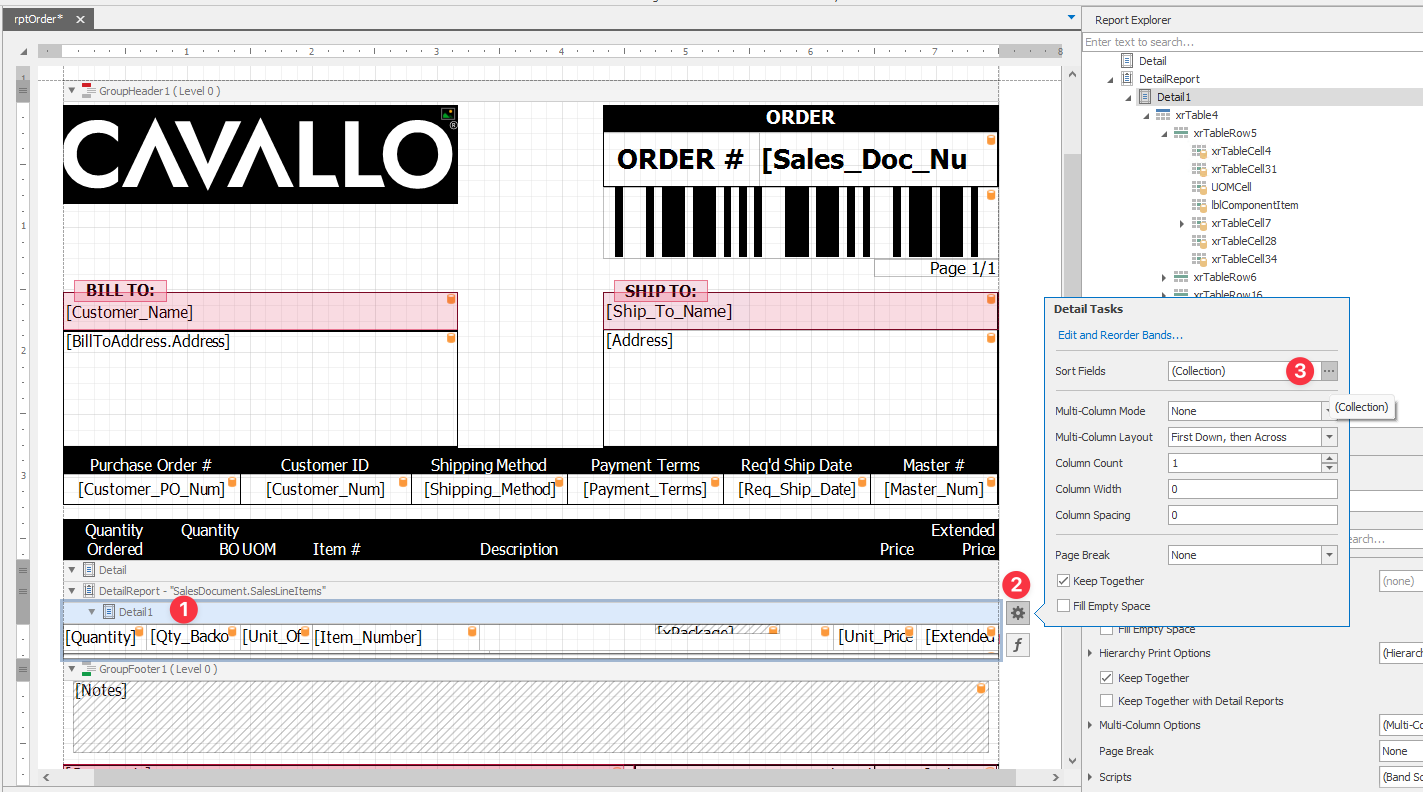Expand the xrTableRow6 tree node
1423x792 pixels.
(x=1163, y=277)
